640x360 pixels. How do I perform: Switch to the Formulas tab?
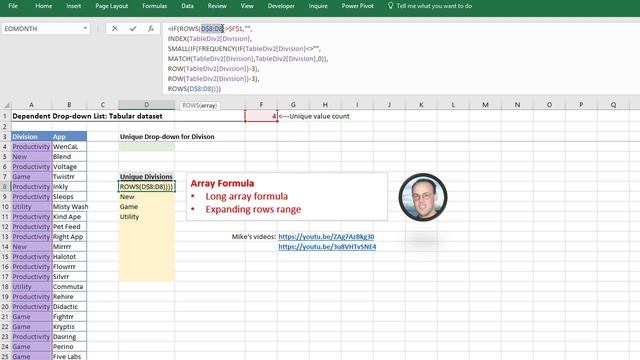click(x=154, y=6)
